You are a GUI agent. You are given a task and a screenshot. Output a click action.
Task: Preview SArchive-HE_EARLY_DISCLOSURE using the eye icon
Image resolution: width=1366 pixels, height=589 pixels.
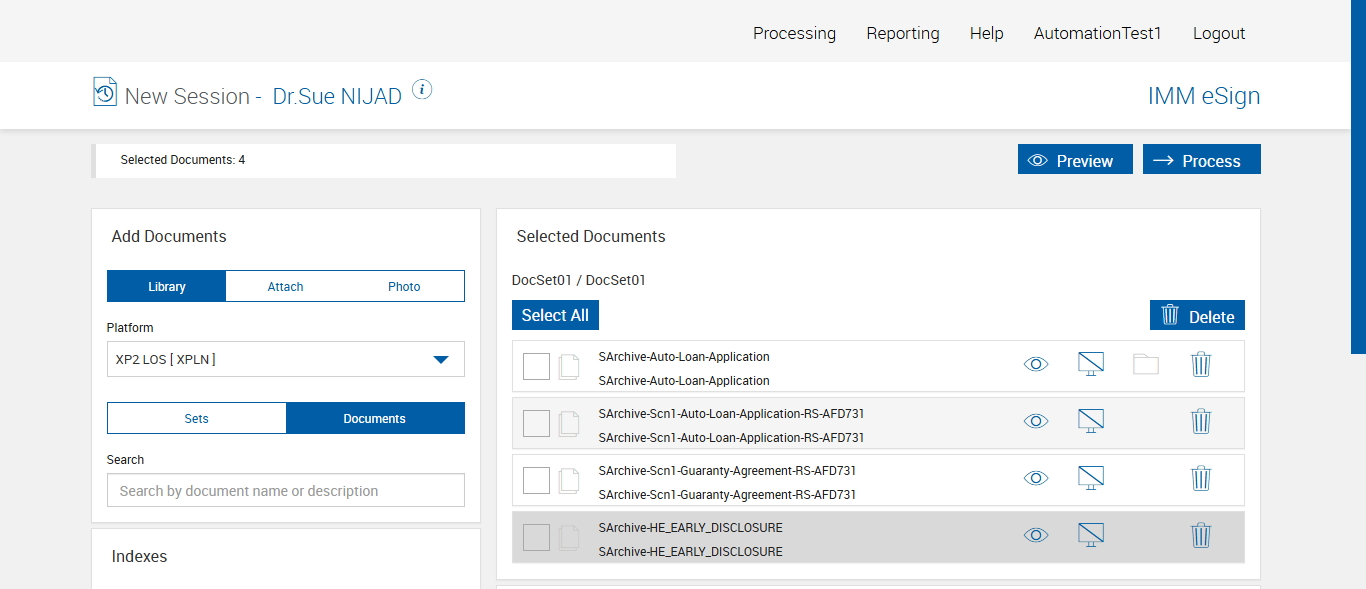[x=1036, y=536]
